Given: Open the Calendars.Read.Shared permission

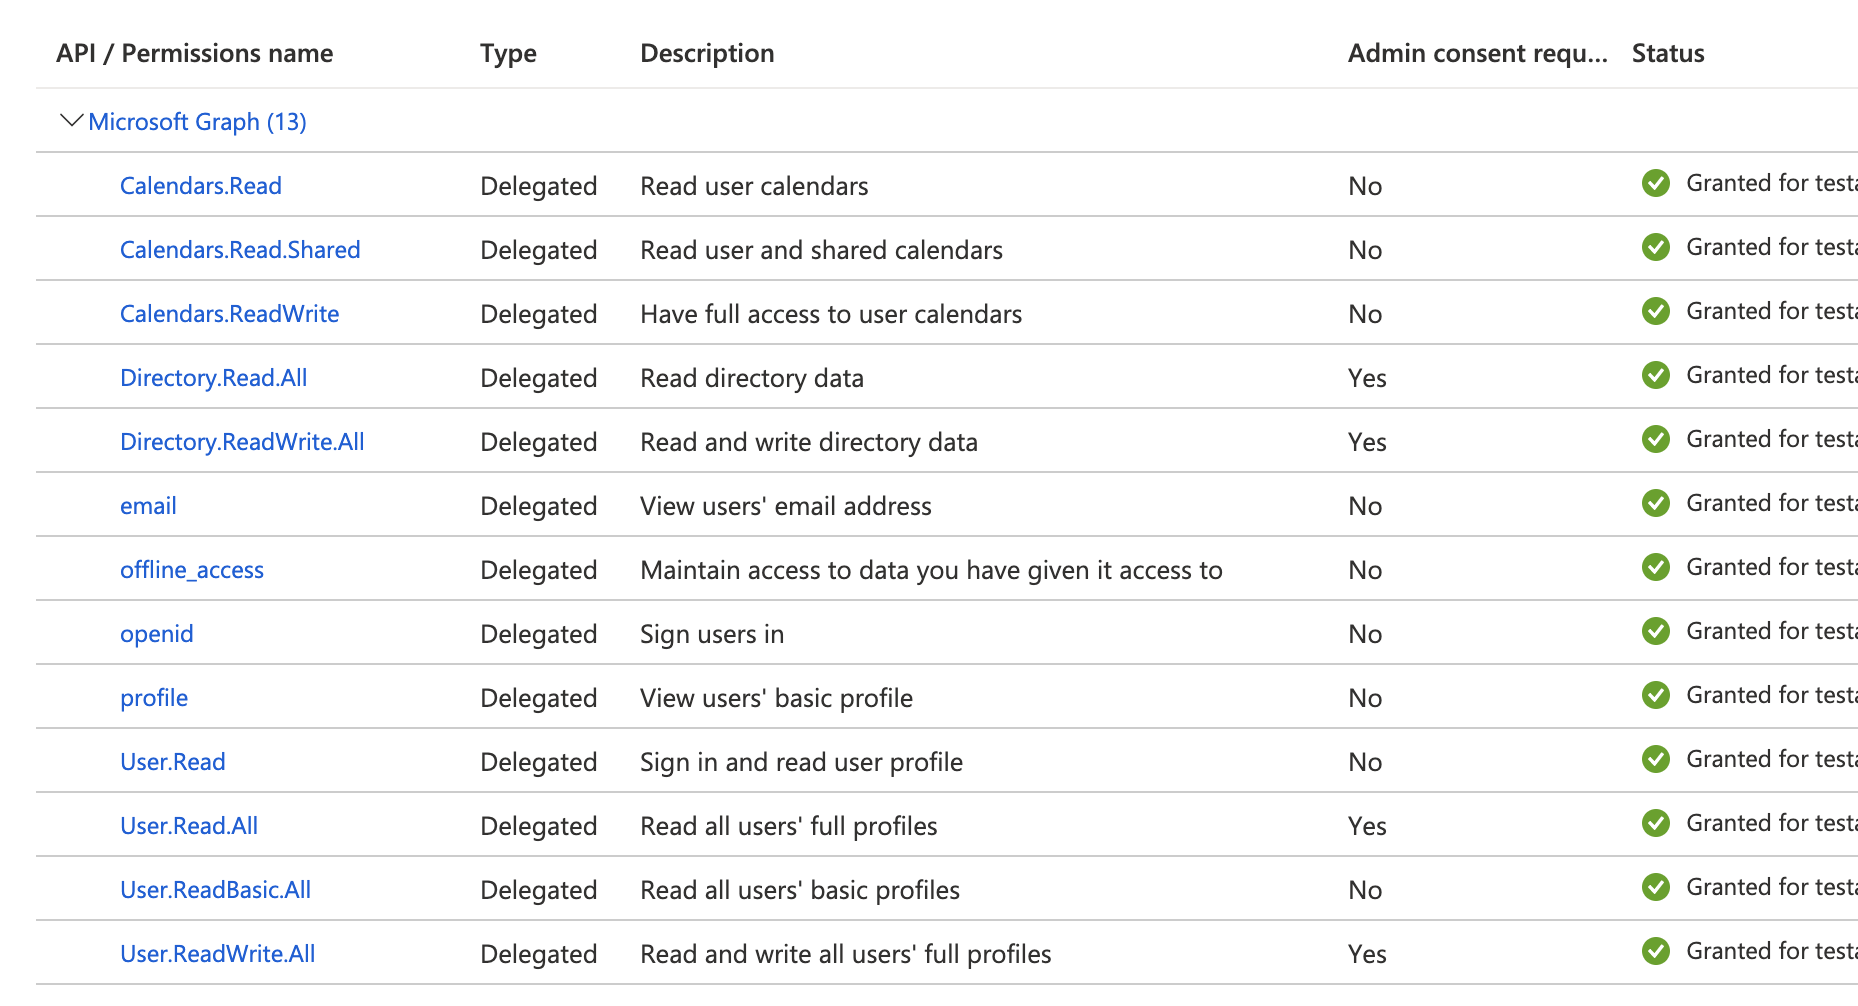Looking at the screenshot, I should point(240,250).
